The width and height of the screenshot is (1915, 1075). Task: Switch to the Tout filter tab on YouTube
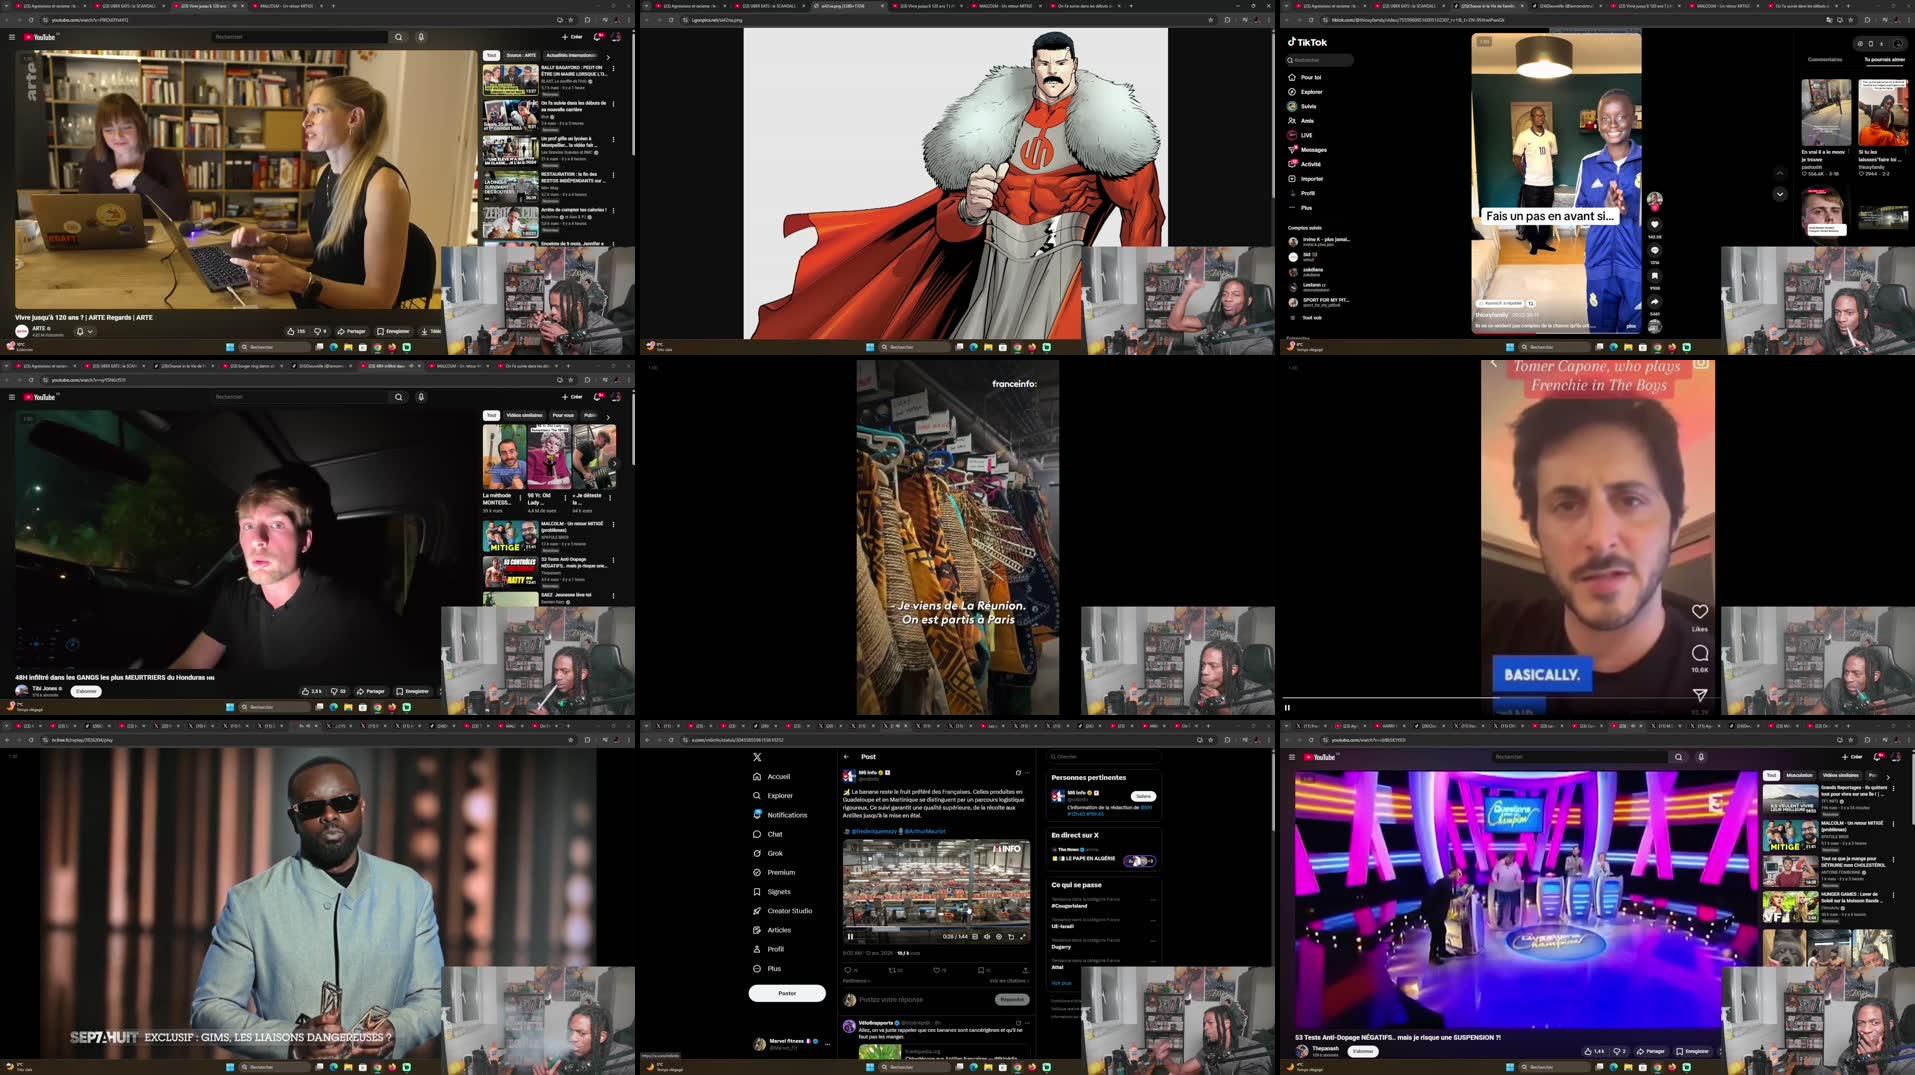491,54
